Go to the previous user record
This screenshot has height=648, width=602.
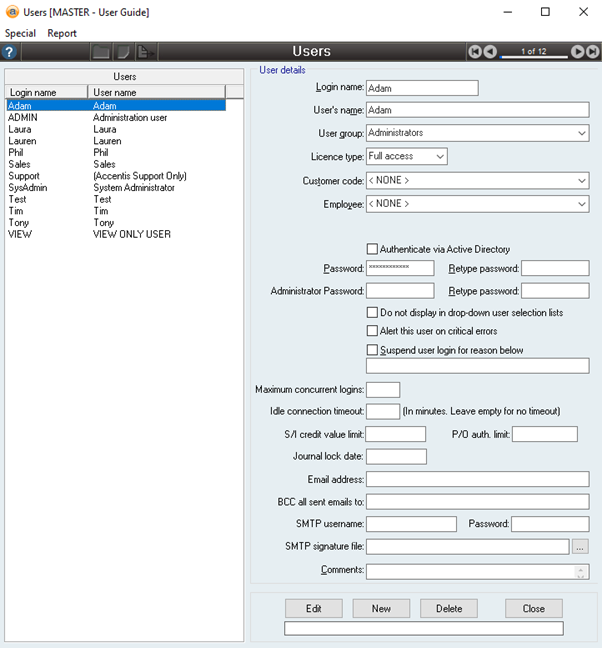tap(490, 51)
